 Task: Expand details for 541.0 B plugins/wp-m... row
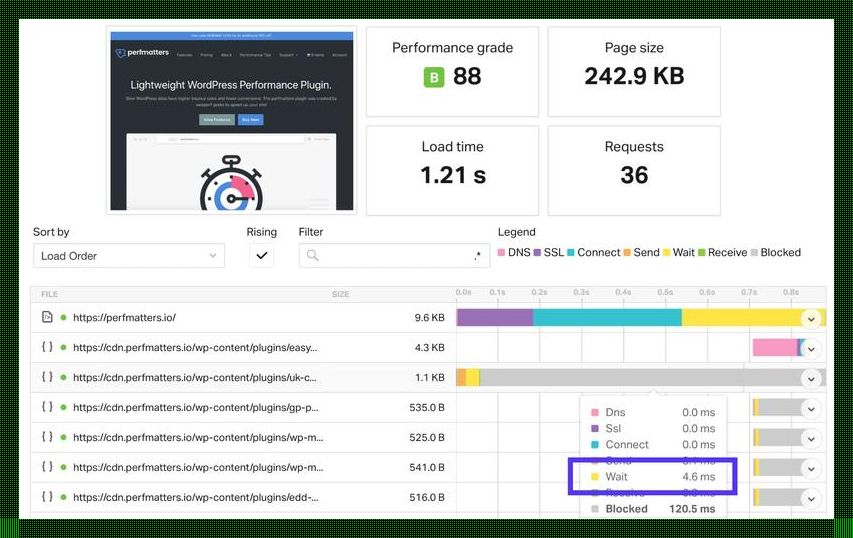click(811, 468)
